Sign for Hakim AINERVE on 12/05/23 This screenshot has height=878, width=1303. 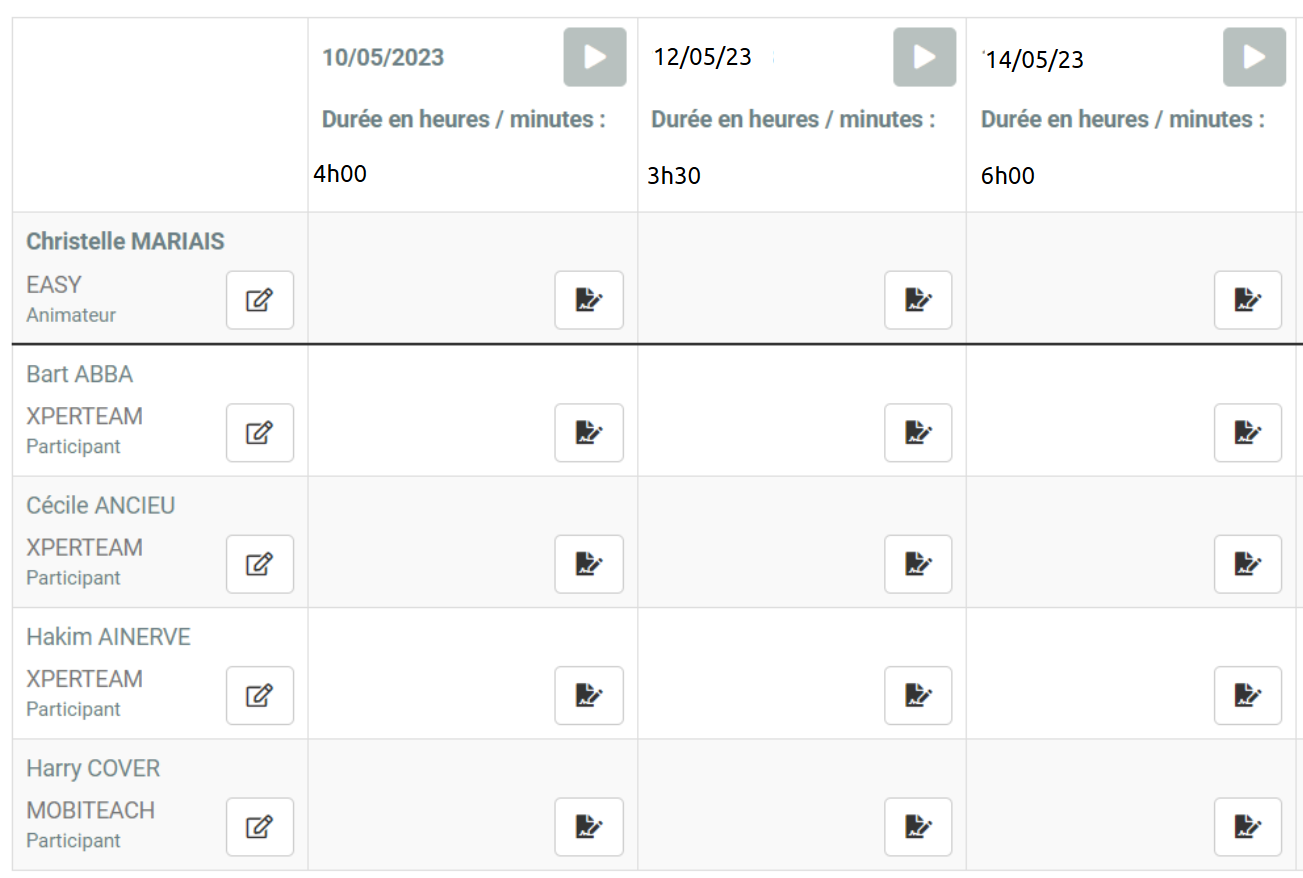pyautogui.click(x=918, y=695)
